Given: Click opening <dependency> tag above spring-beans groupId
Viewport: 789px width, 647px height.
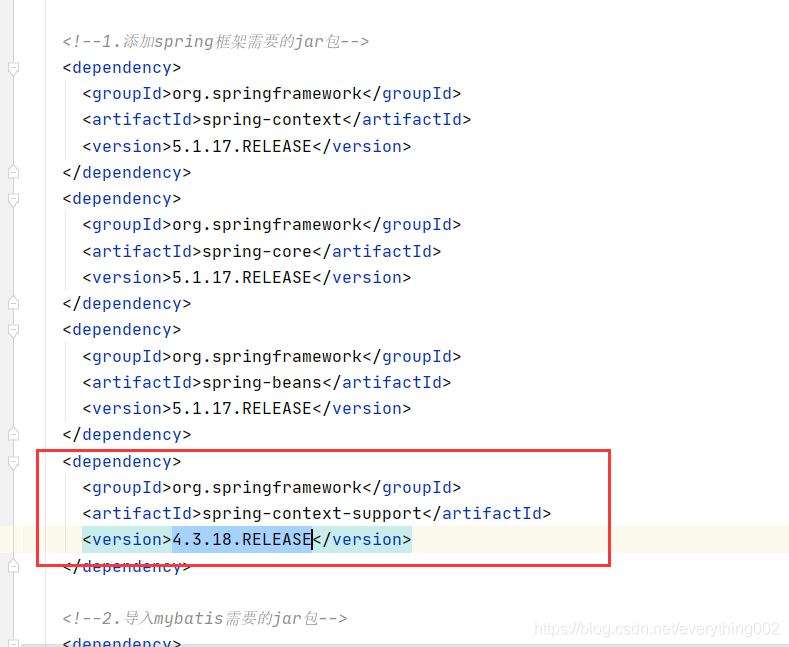Looking at the screenshot, I should point(122,330).
